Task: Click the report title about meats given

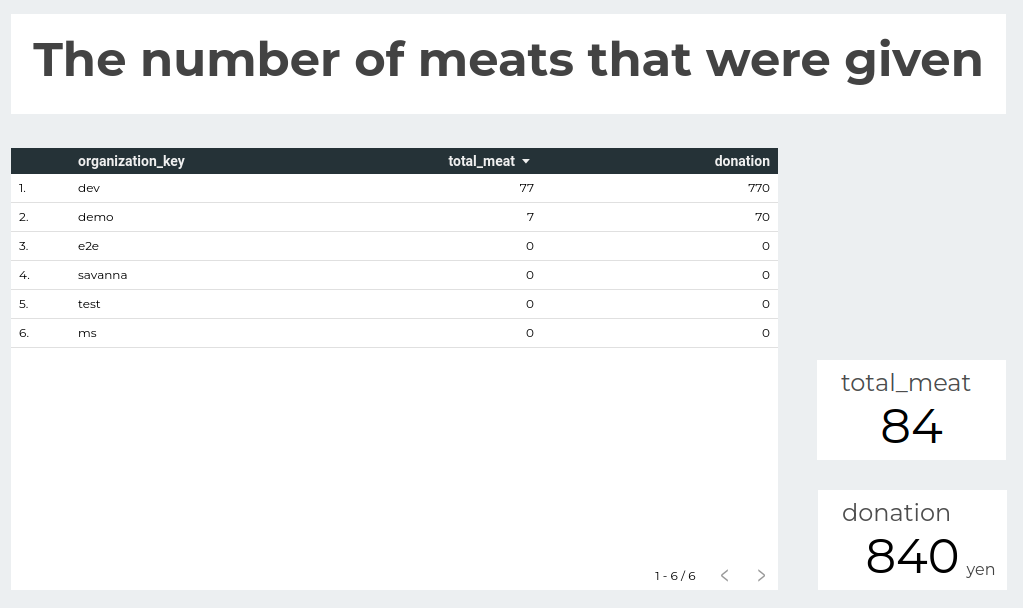Action: [x=508, y=60]
